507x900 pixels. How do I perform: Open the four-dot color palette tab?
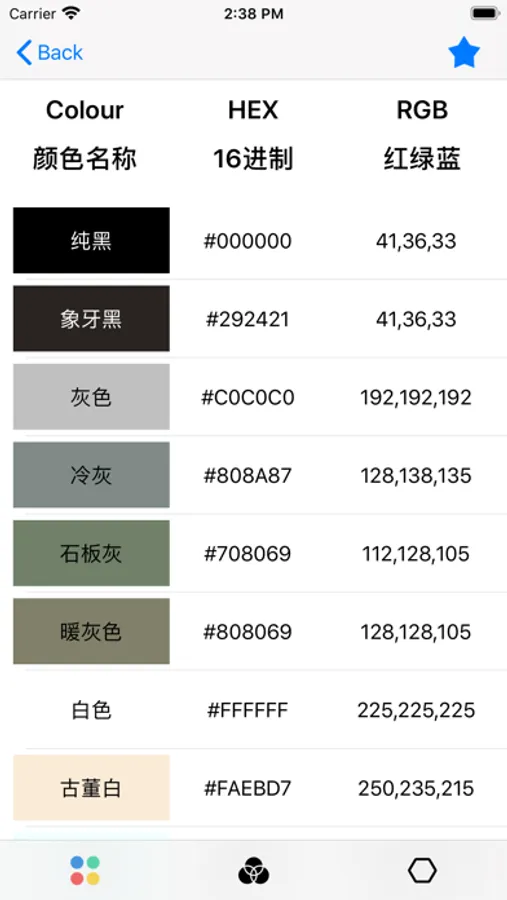[x=86, y=871]
